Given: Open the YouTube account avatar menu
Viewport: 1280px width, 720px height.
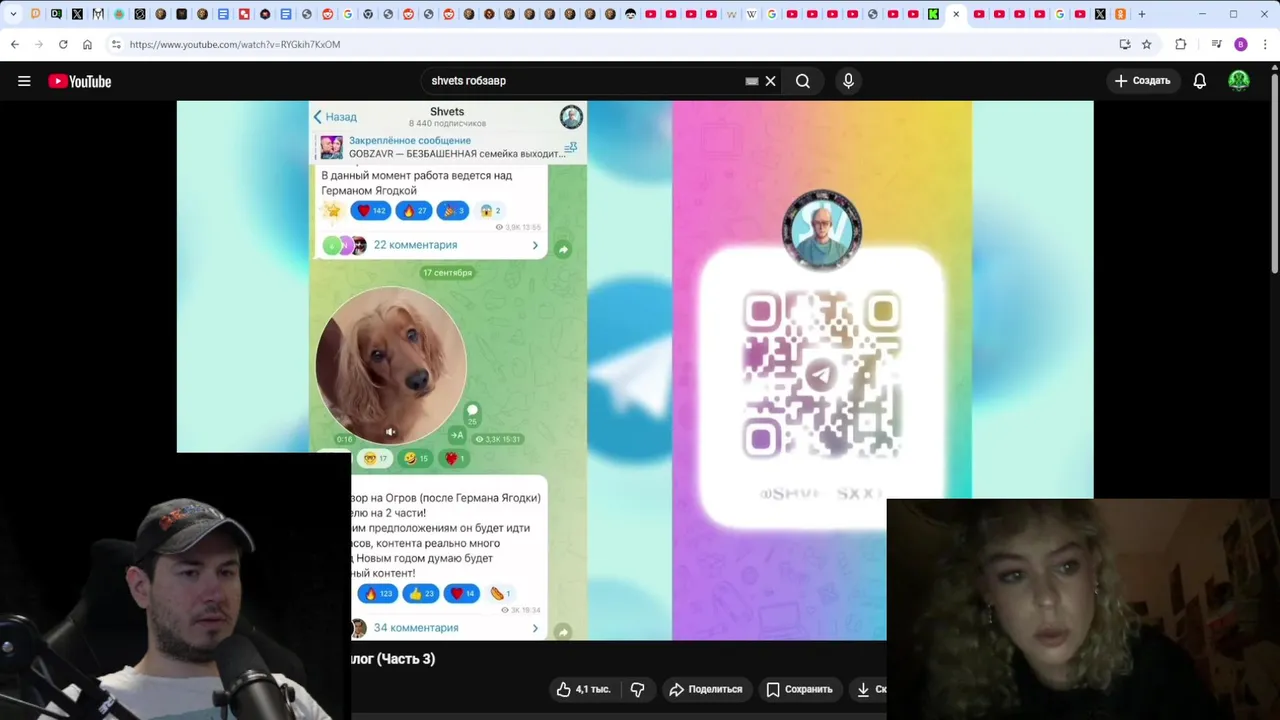Looking at the screenshot, I should (x=1239, y=81).
